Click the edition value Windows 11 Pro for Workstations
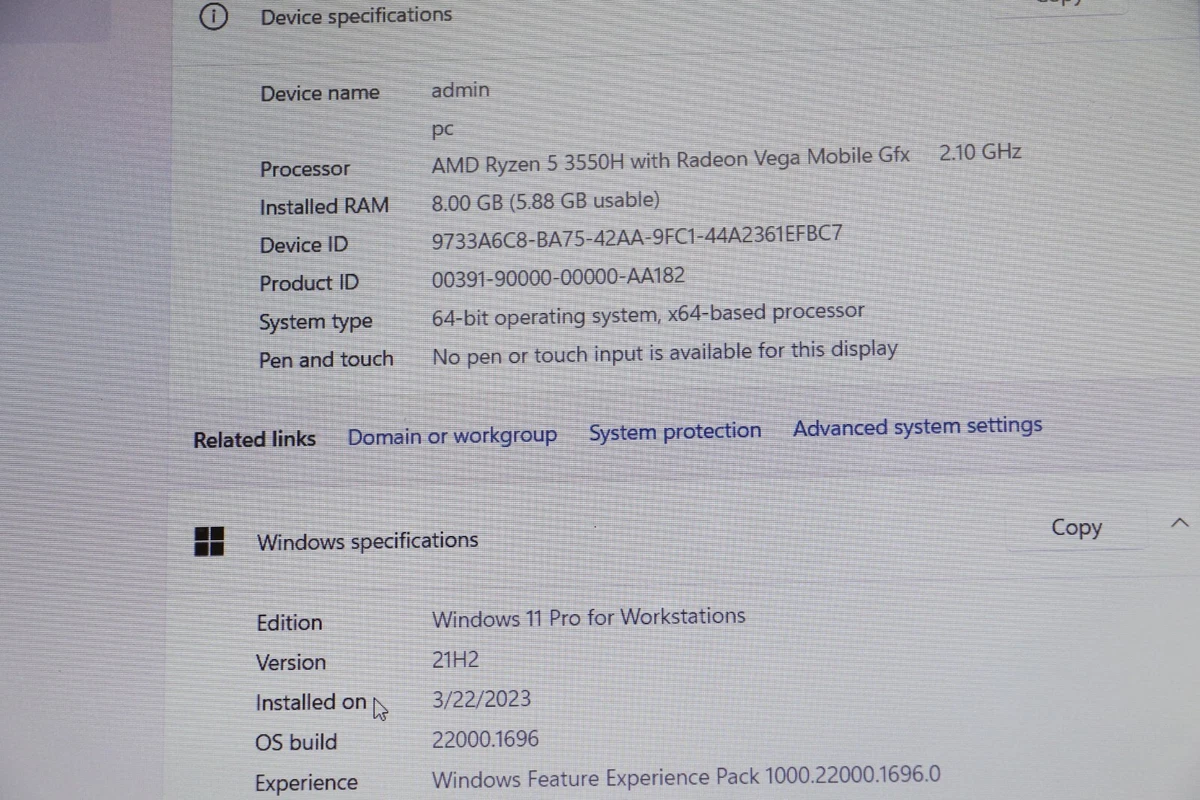 (x=588, y=617)
